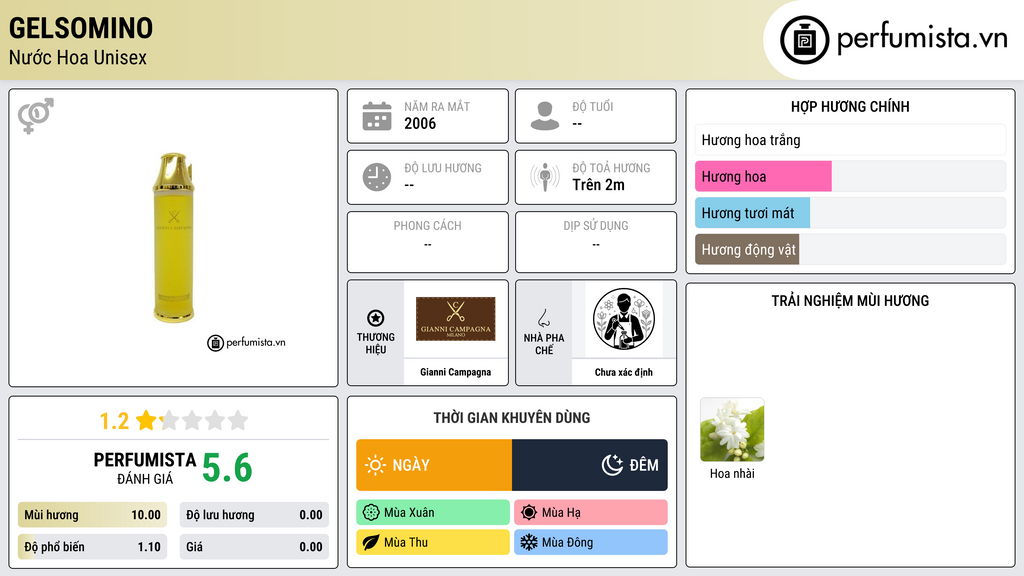
Task: Click the Giá 0.00 score
Action: (254, 547)
